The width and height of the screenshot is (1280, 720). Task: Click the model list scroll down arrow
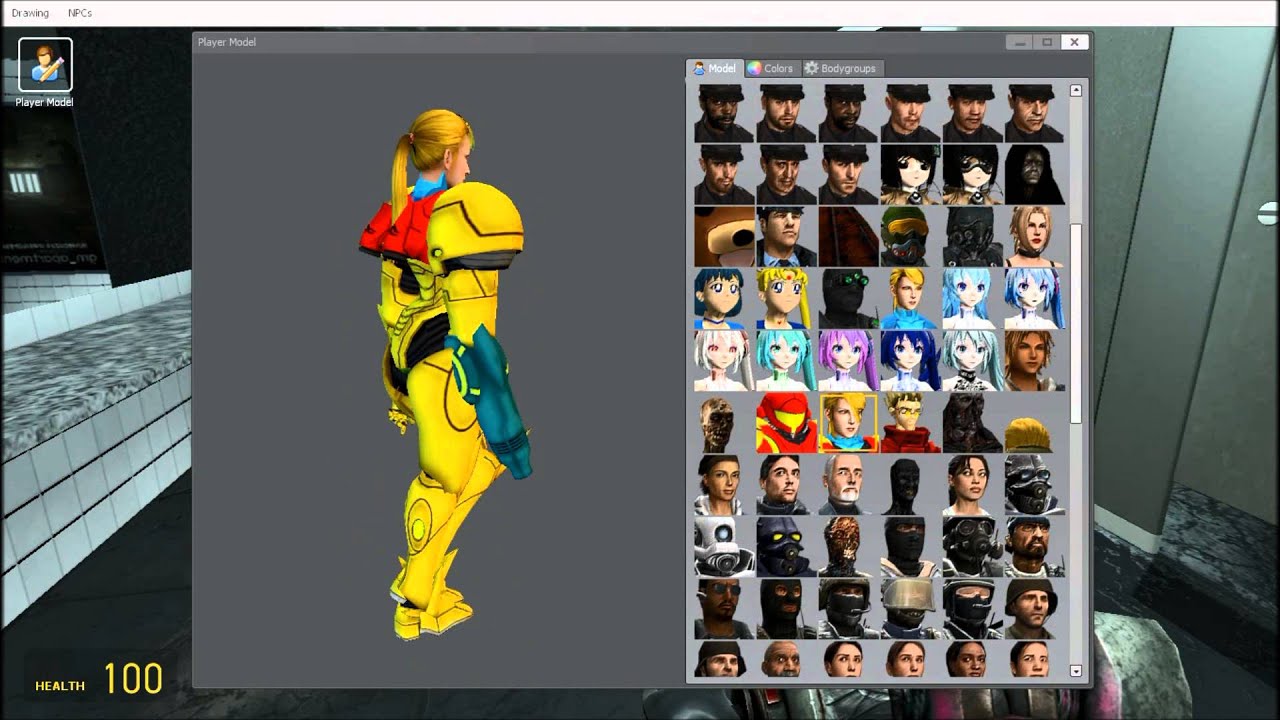click(1076, 671)
